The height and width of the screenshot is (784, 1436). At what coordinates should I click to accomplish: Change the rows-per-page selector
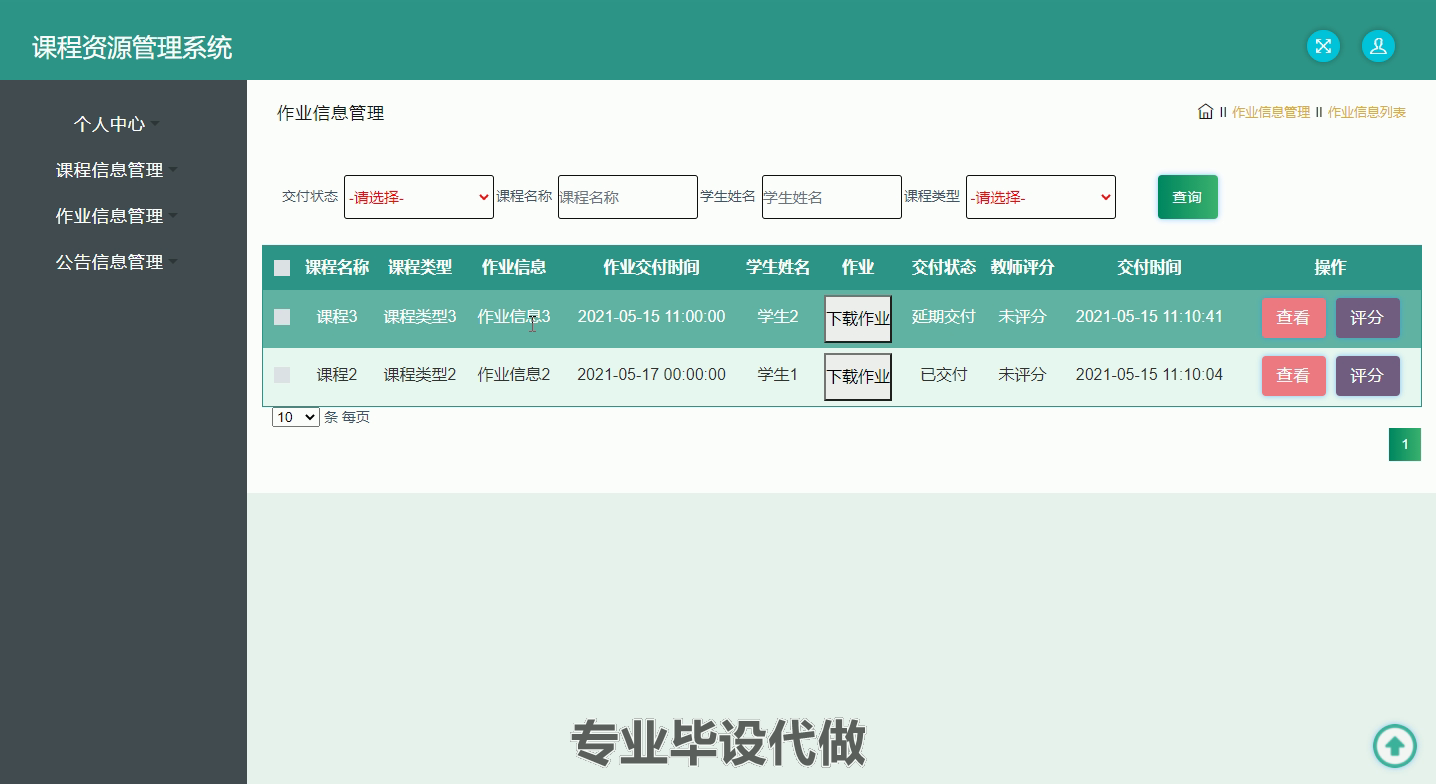(296, 417)
